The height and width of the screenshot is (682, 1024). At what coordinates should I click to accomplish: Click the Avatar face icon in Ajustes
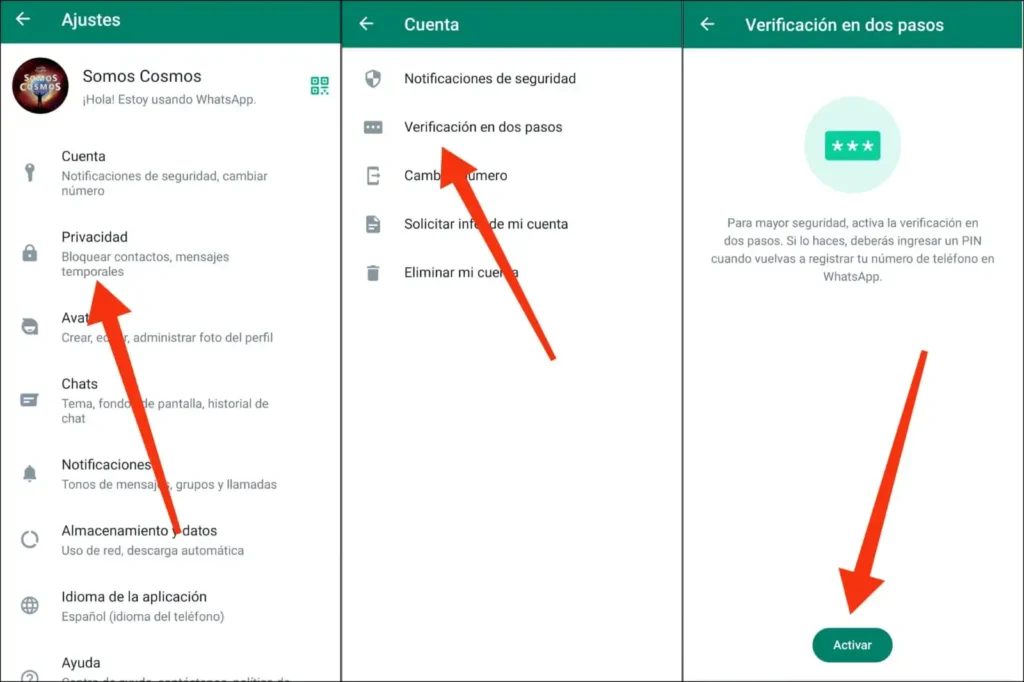tap(29, 326)
